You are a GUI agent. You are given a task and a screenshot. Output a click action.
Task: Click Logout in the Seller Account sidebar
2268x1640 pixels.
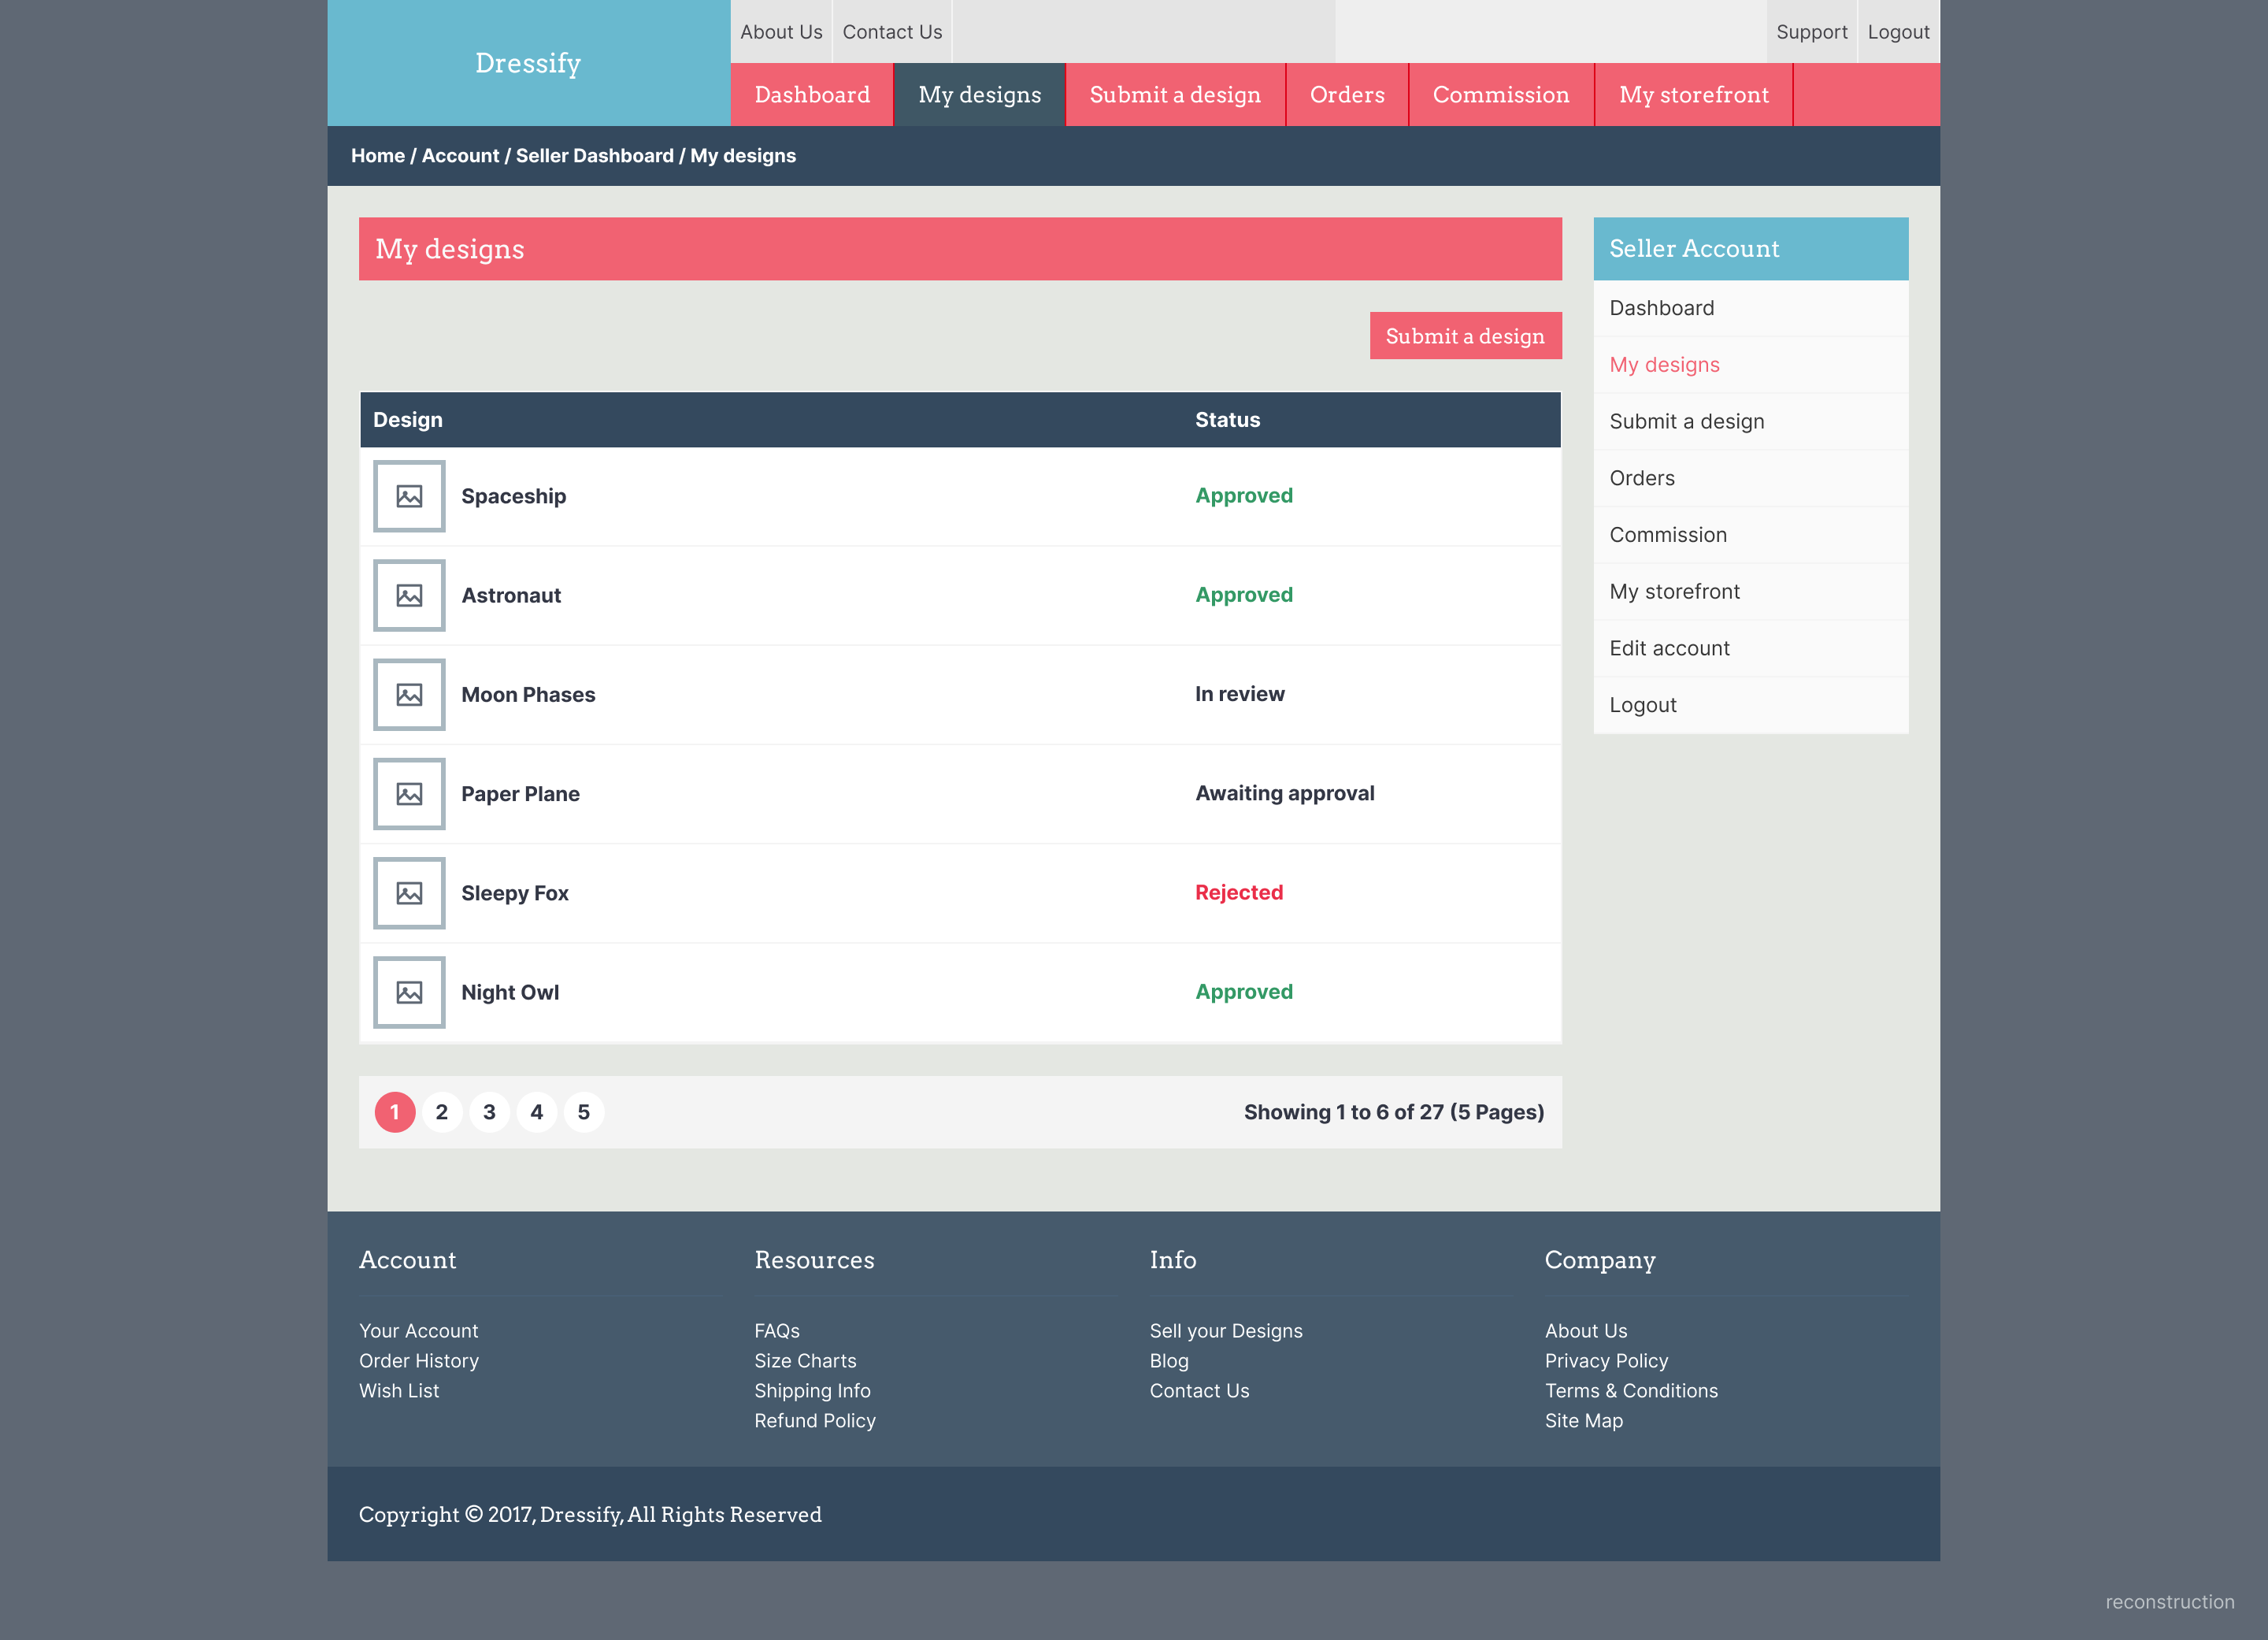tap(1750, 705)
